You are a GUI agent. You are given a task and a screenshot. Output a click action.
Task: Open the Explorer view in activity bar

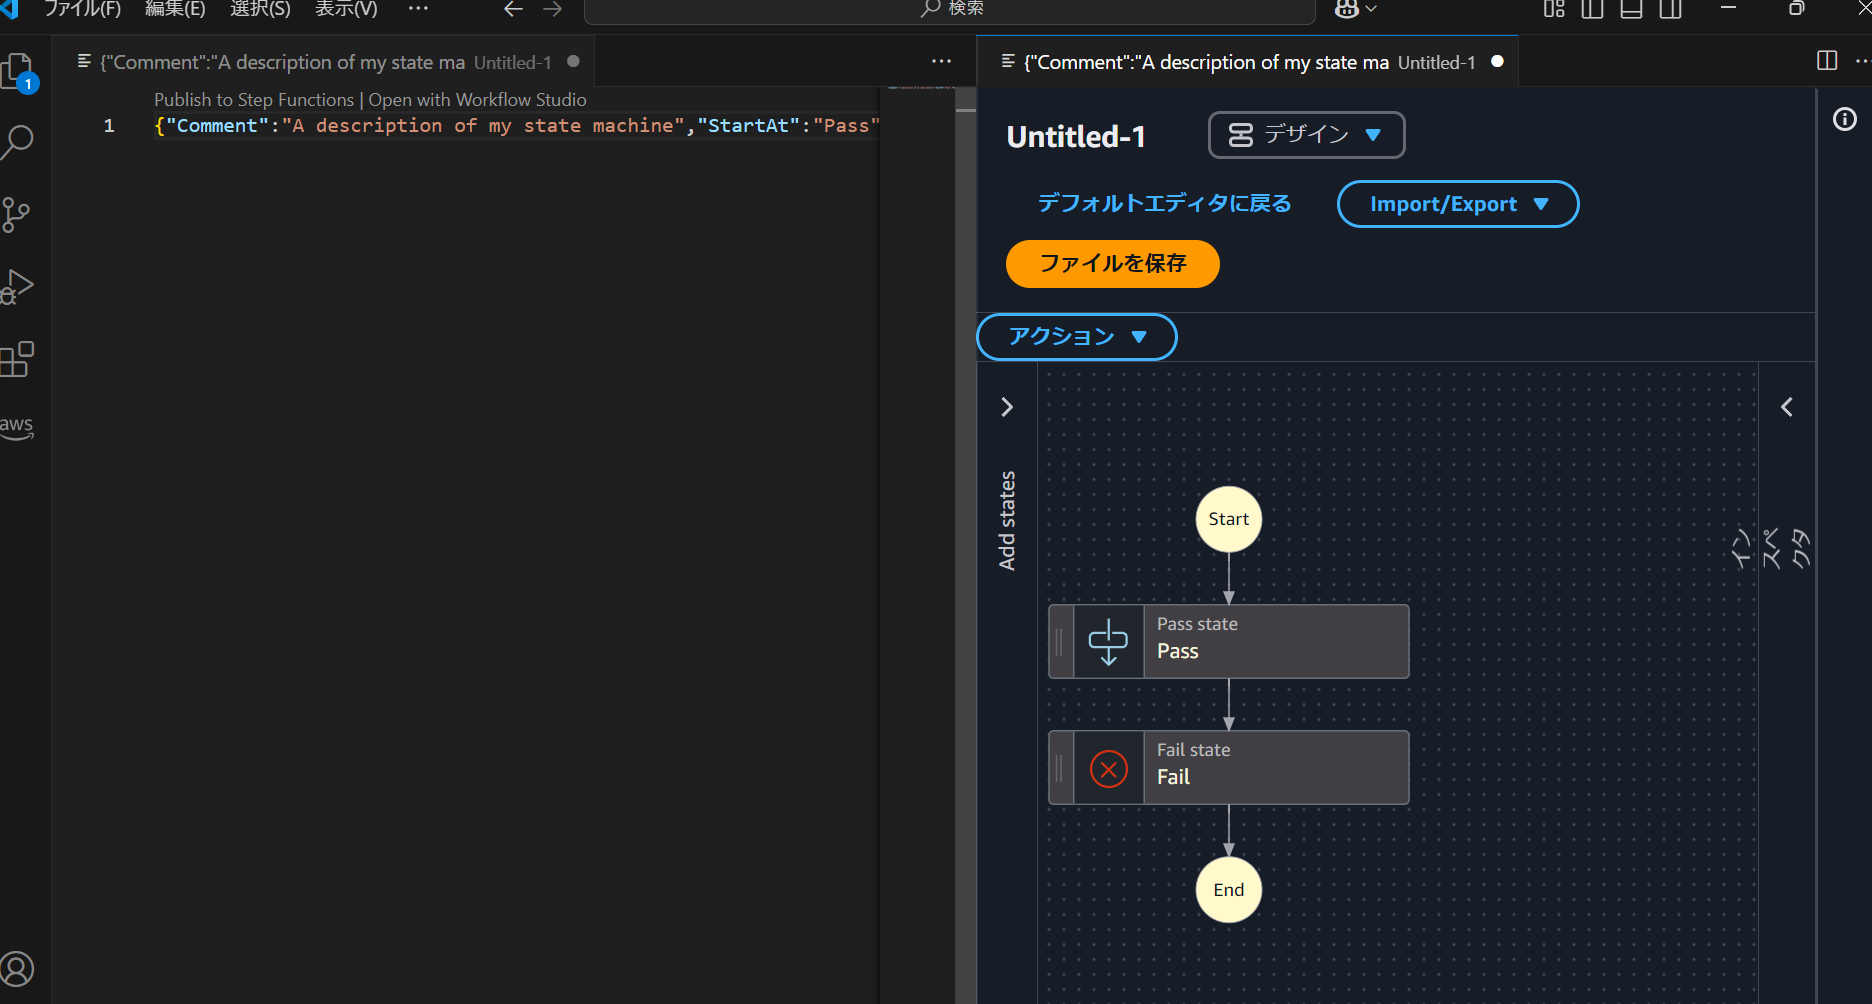17,72
